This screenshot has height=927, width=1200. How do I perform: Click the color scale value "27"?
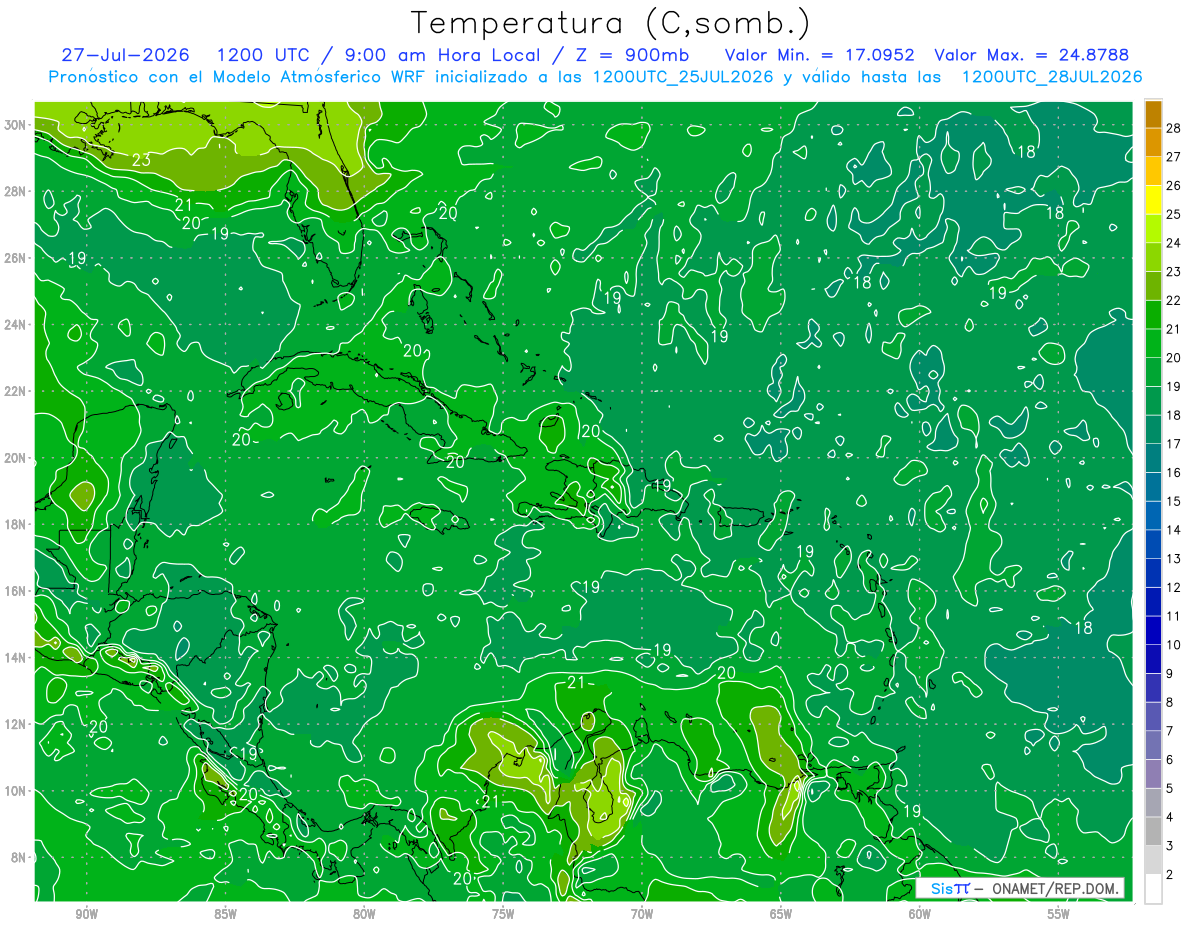click(1174, 157)
